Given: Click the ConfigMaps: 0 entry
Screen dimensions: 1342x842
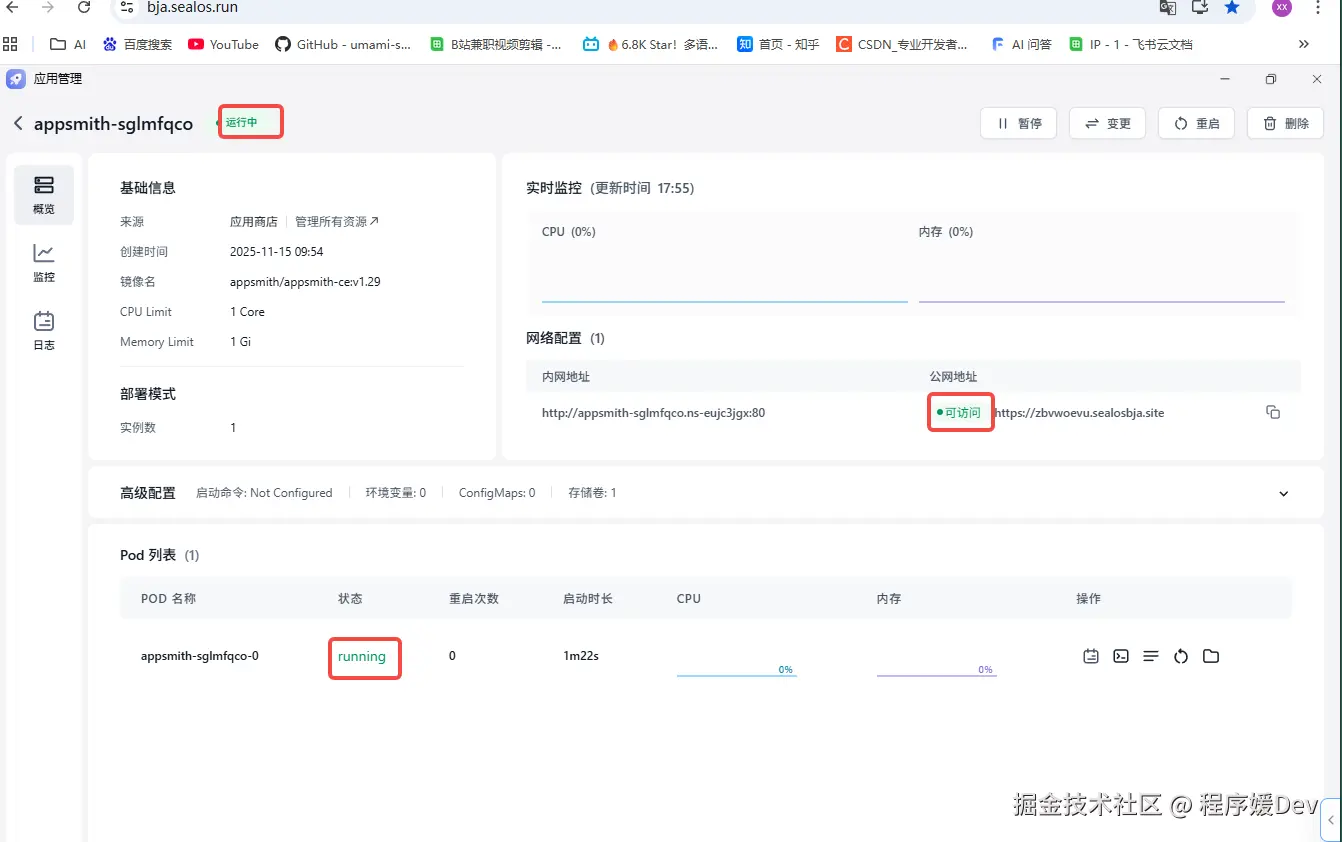Looking at the screenshot, I should coord(497,493).
